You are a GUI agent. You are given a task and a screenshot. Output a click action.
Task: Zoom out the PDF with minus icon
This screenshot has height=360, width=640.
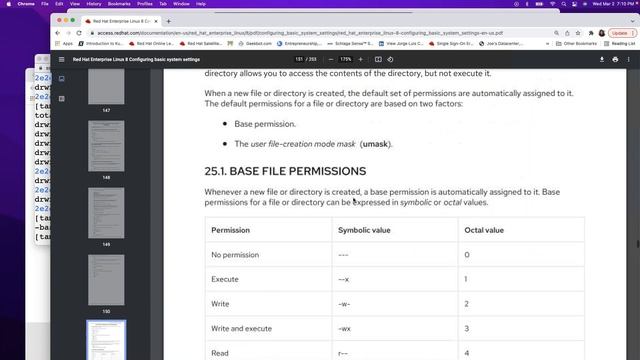tap(331, 60)
